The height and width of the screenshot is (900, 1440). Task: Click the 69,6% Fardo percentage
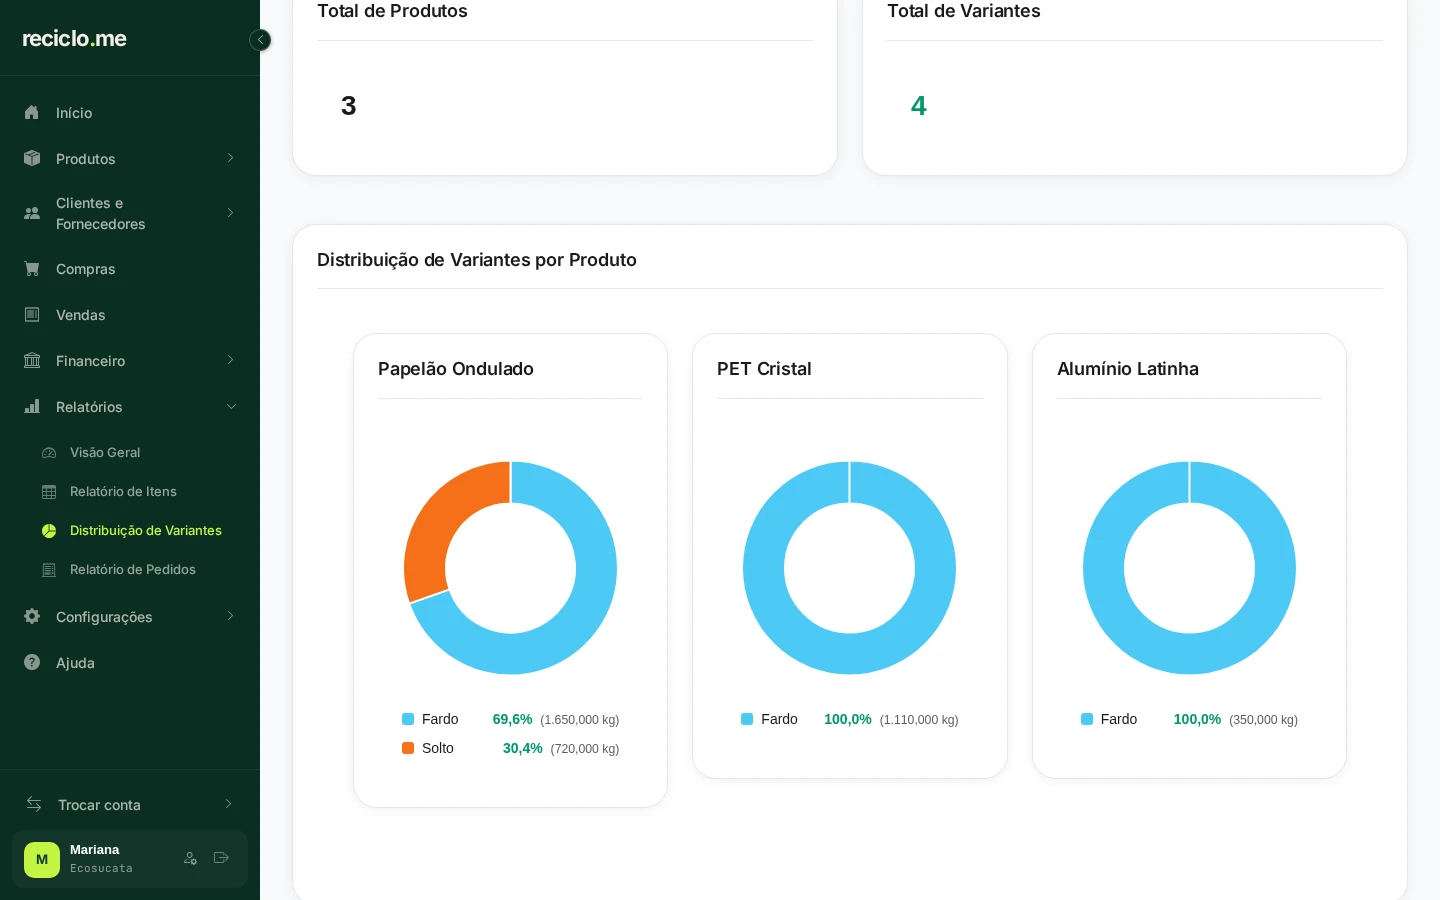(512, 719)
